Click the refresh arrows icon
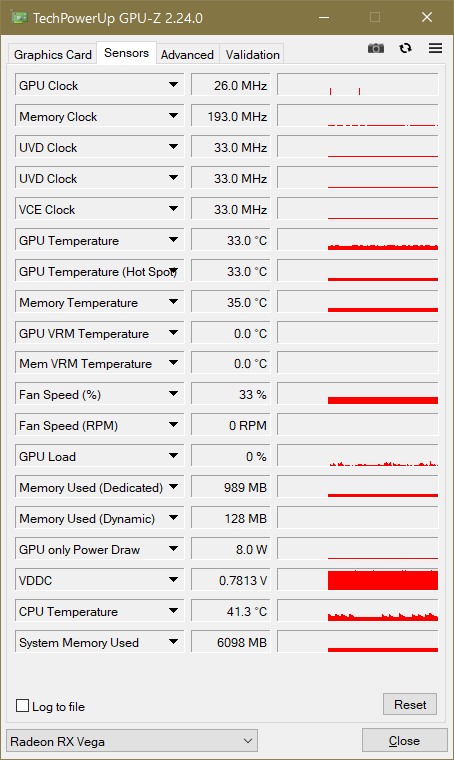Screen dimensions: 454x760 [x=406, y=48]
